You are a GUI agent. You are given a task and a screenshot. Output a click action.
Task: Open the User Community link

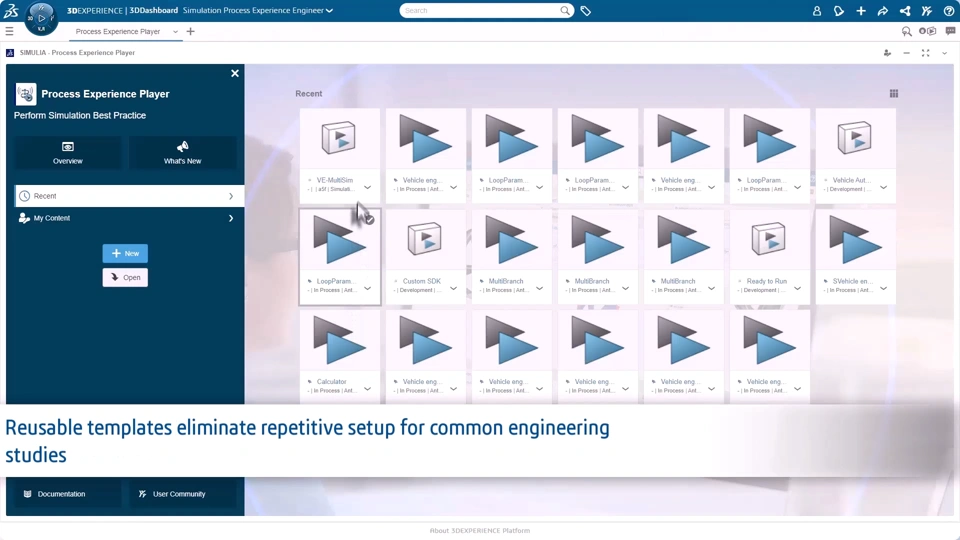click(182, 494)
